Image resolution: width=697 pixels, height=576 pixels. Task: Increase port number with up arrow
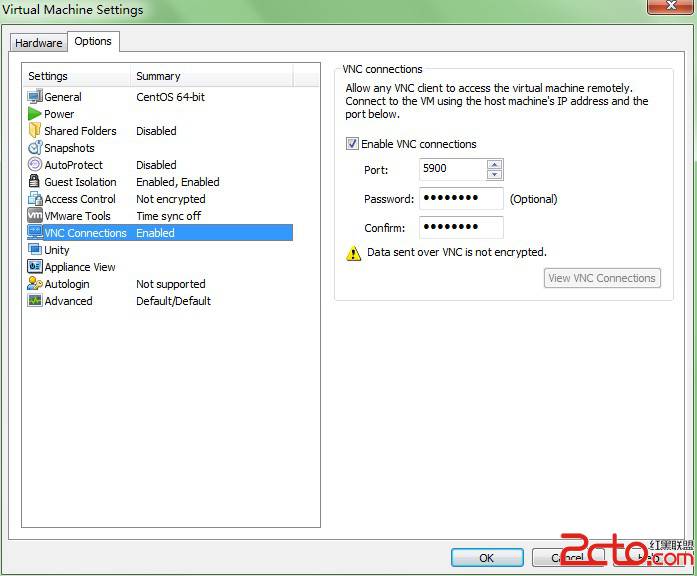(494, 164)
